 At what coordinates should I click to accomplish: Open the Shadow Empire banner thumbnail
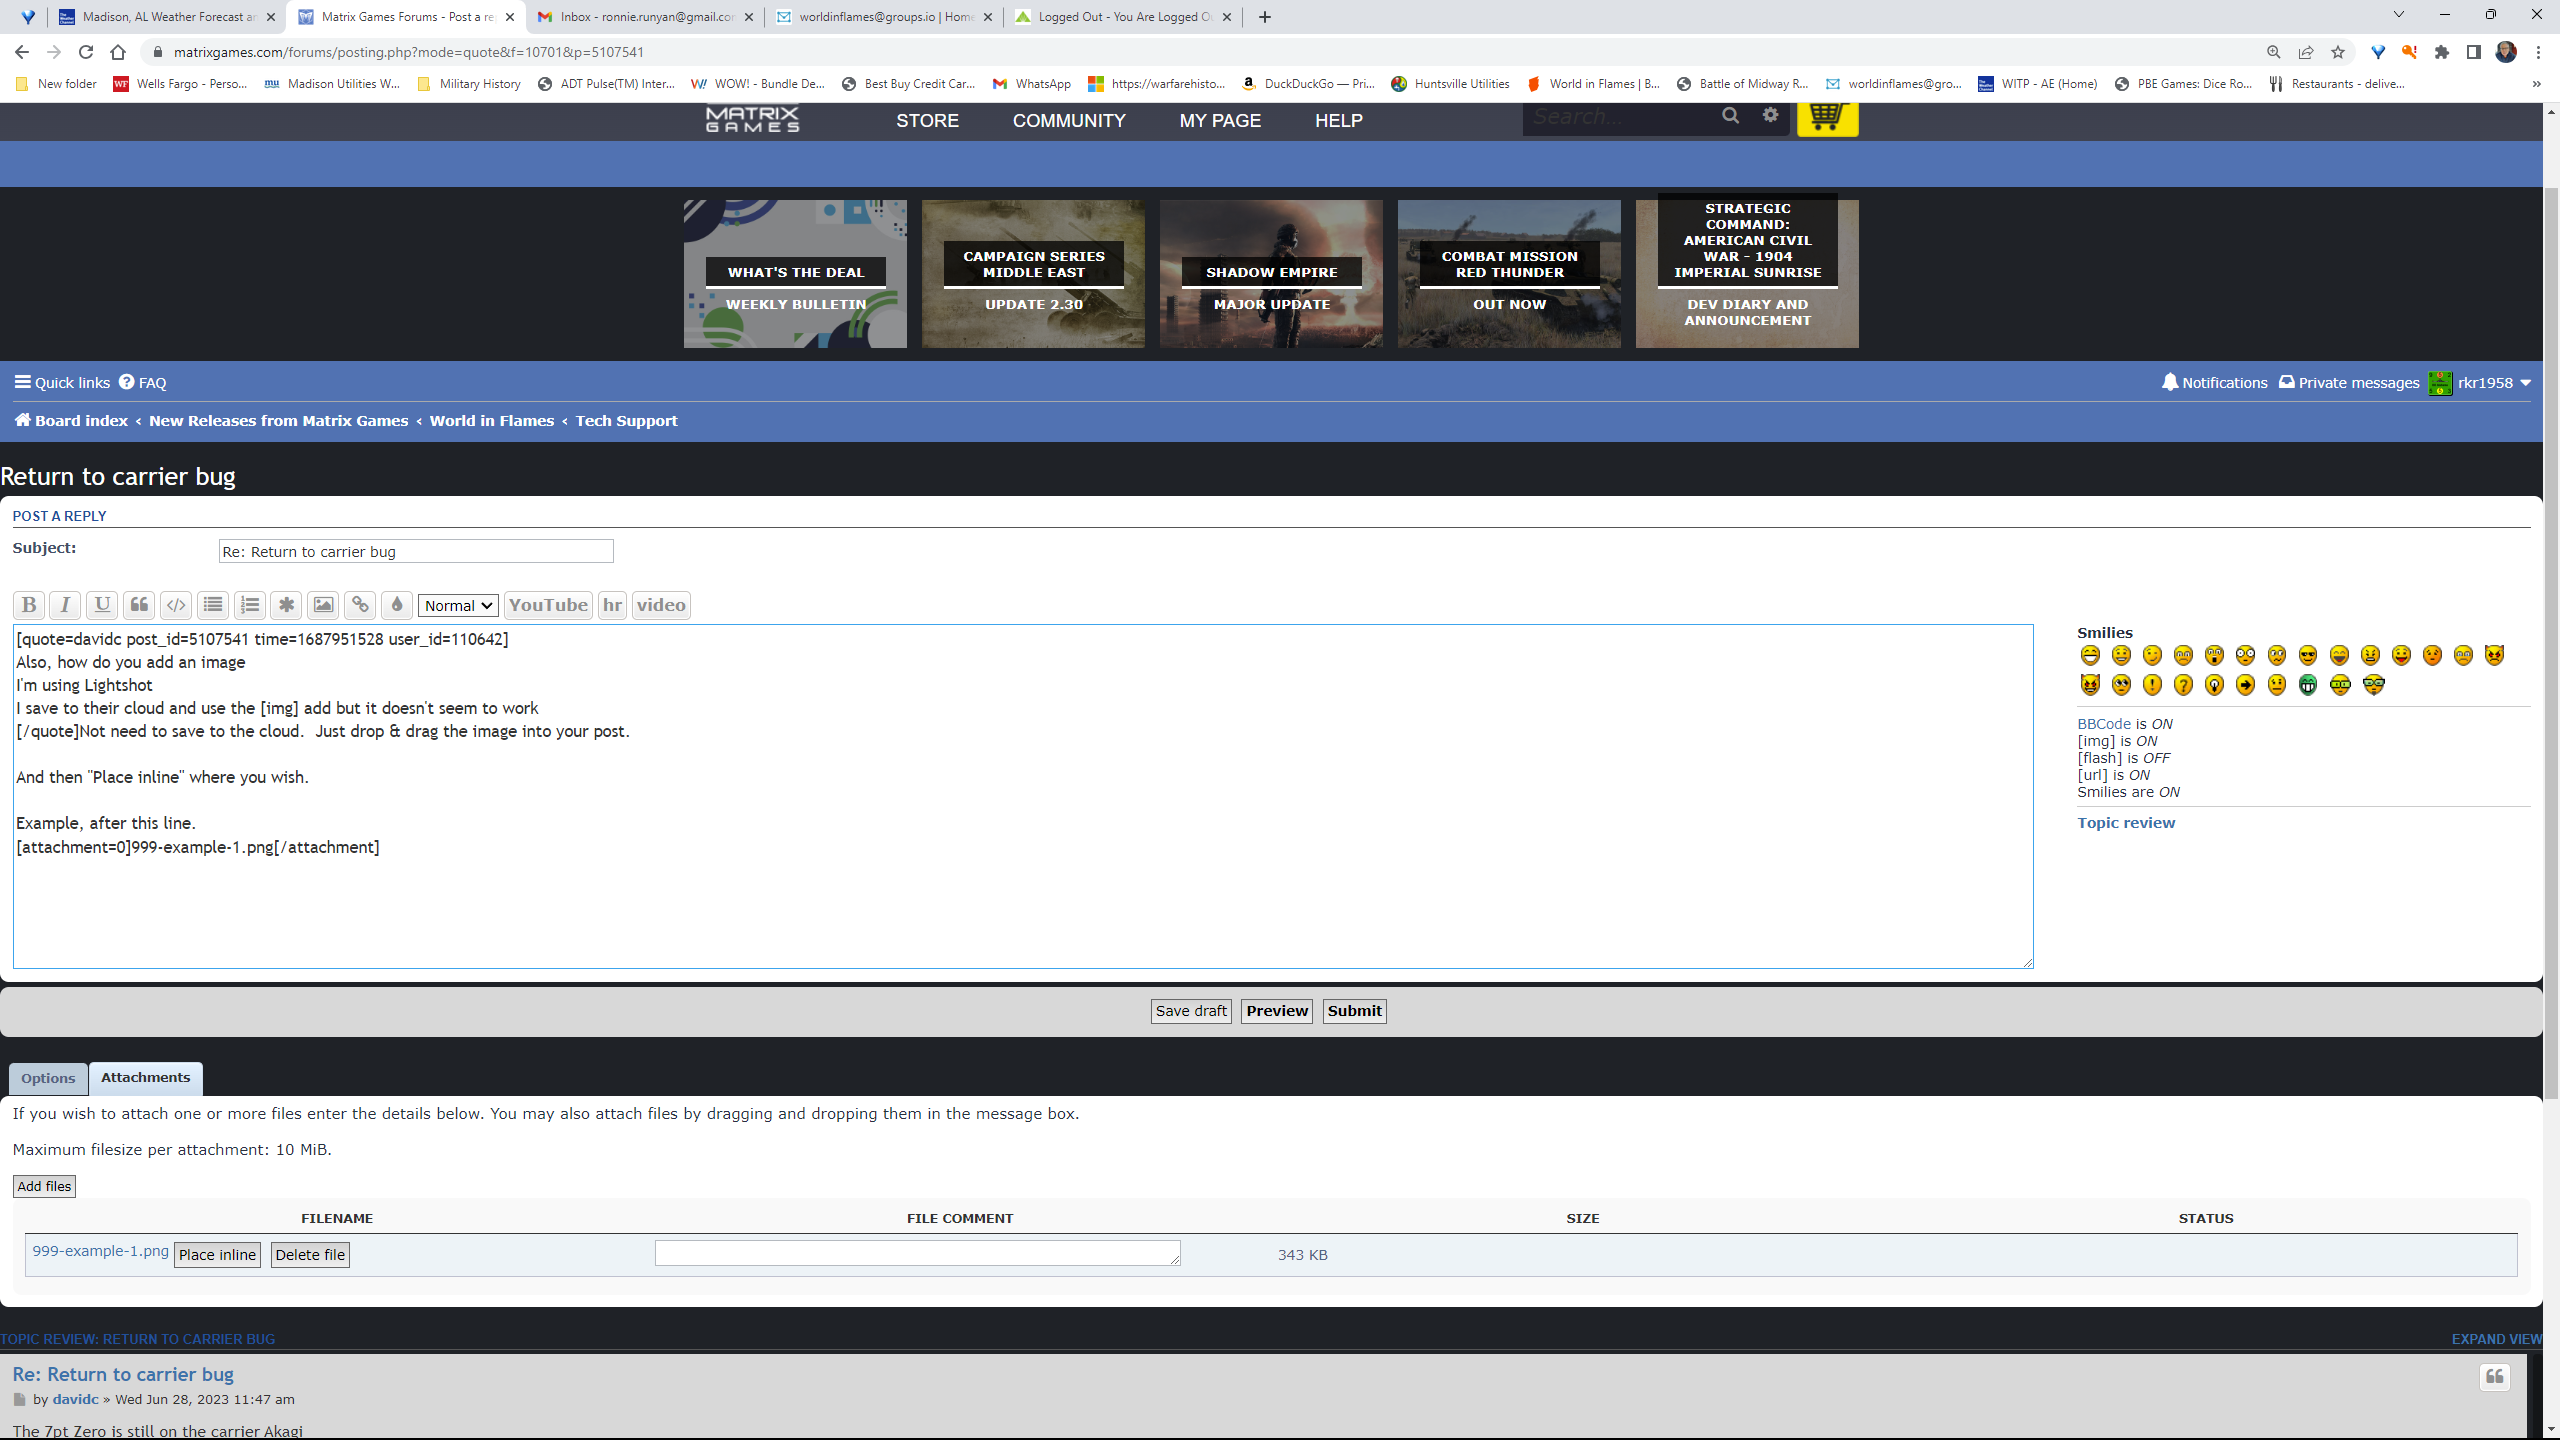click(x=1271, y=274)
